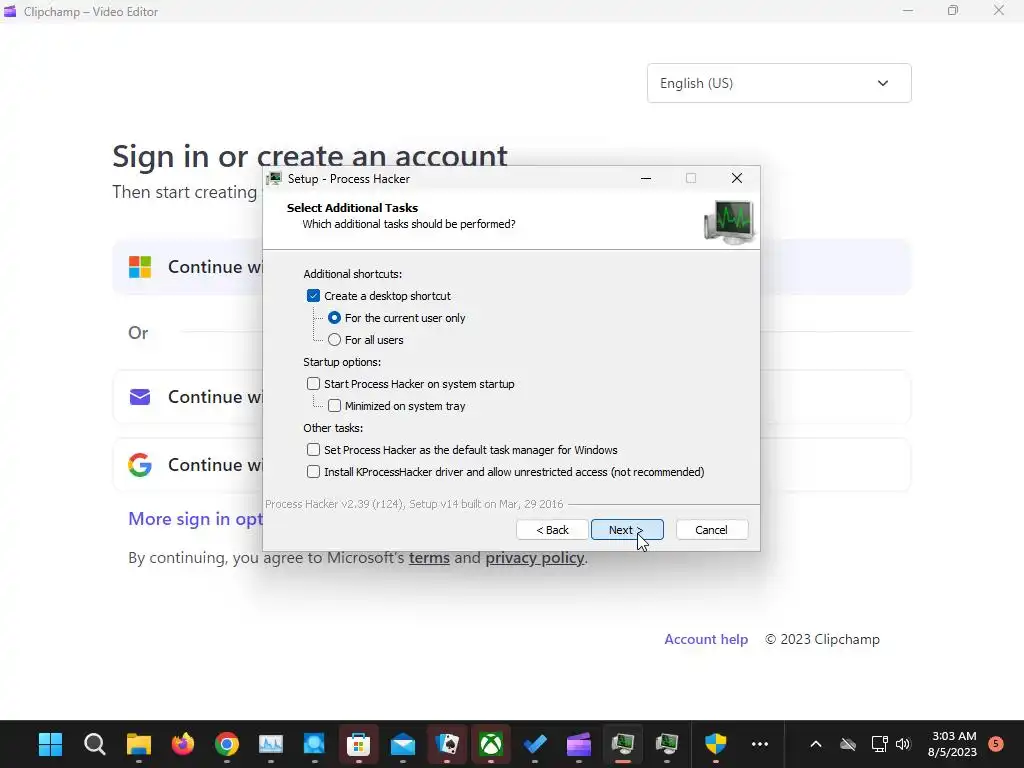Open the More sign in options link
1024x768 pixels.
pyautogui.click(x=195, y=519)
